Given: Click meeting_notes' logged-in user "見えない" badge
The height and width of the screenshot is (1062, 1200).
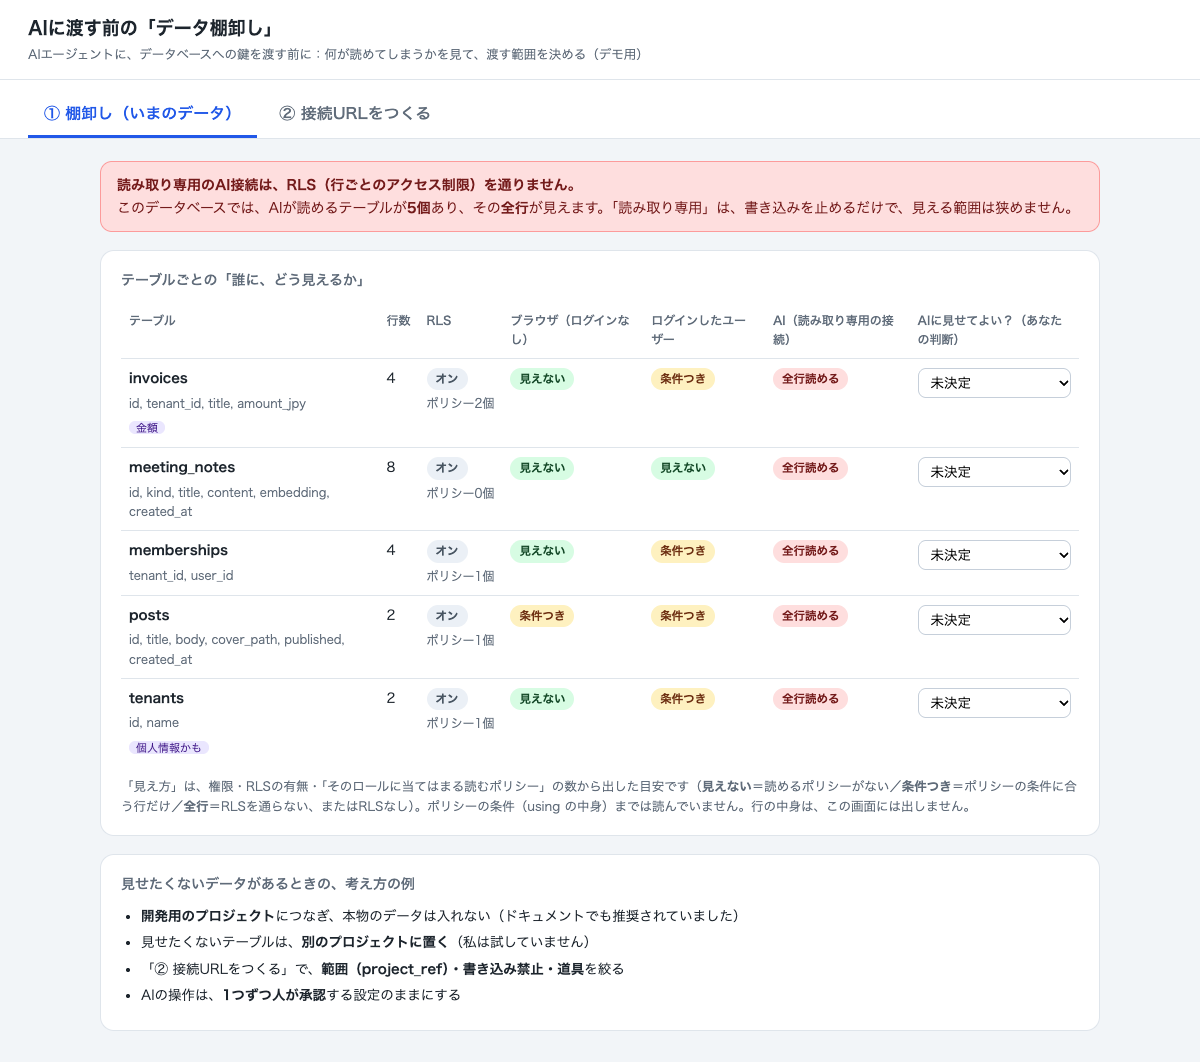Looking at the screenshot, I should coord(683,468).
